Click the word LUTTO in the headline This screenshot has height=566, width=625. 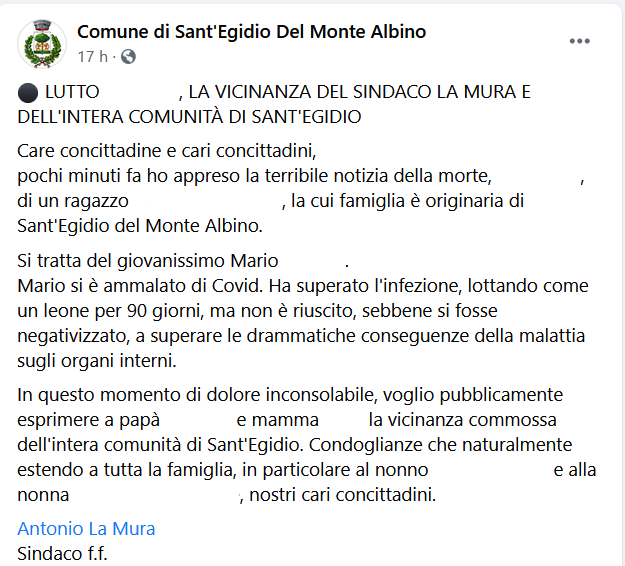[x=72, y=93]
